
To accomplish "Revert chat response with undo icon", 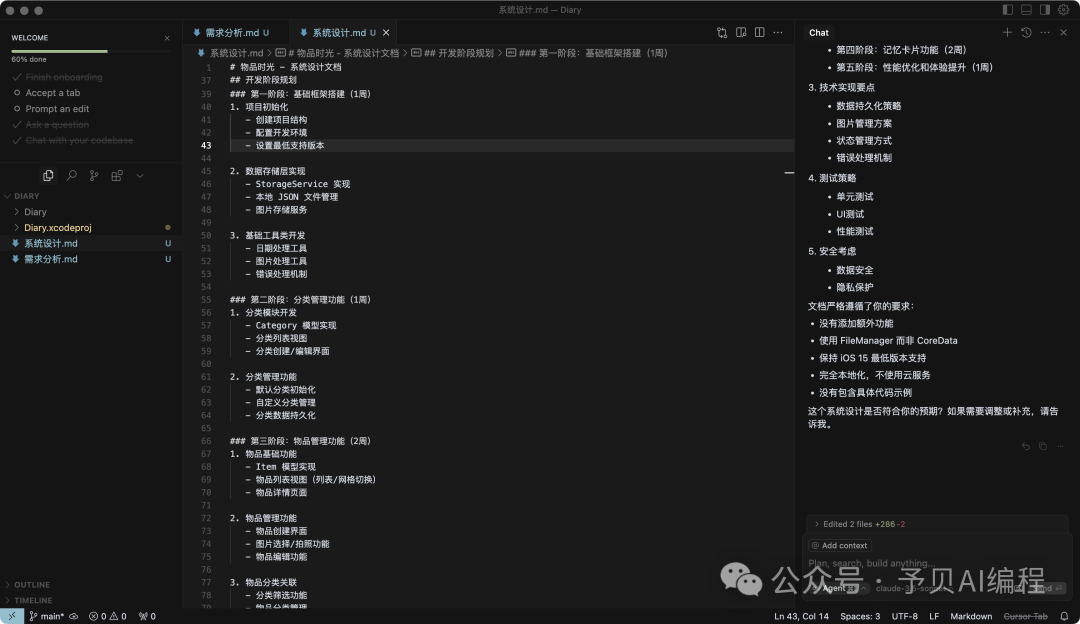I will [x=1026, y=446].
